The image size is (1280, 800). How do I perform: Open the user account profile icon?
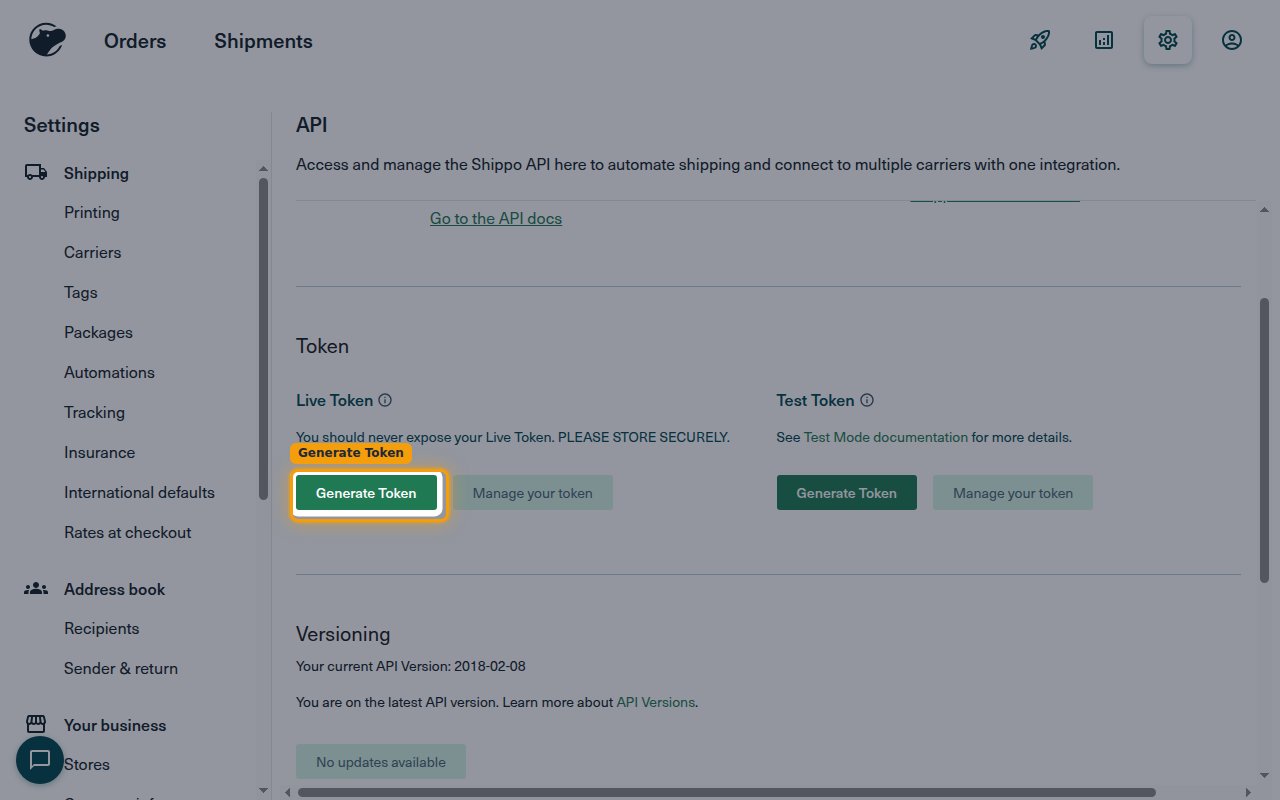tap(1232, 40)
